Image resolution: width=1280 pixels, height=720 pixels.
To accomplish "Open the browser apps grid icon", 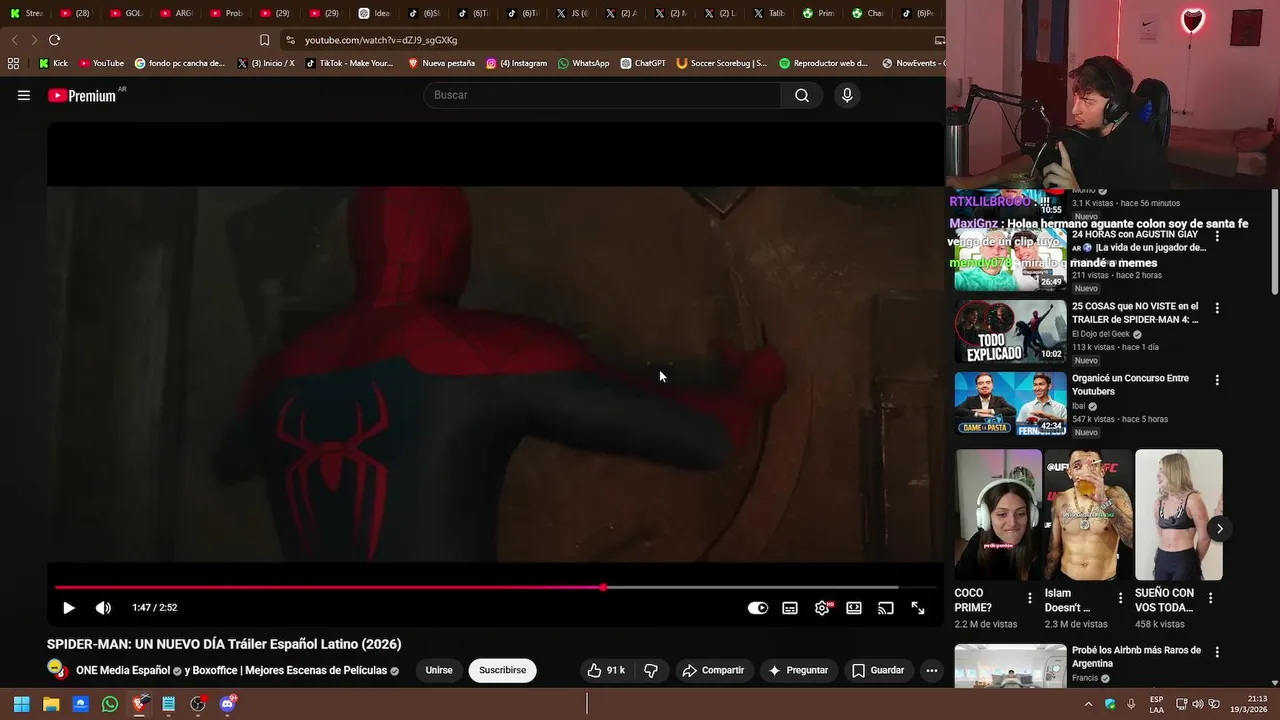I will click(13, 63).
